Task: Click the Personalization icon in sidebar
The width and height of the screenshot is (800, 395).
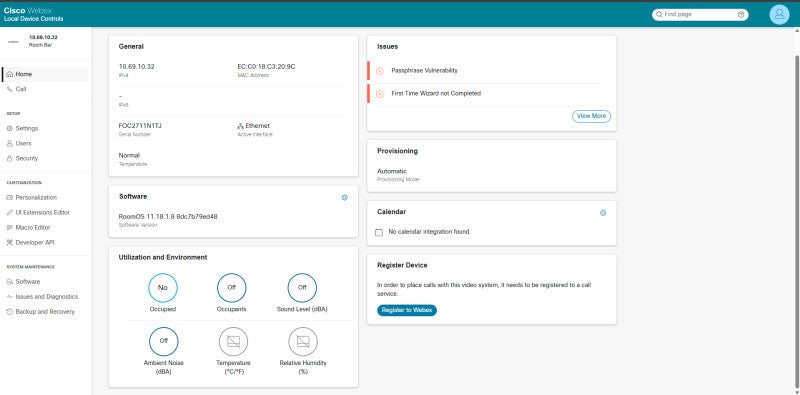Action: click(x=9, y=198)
